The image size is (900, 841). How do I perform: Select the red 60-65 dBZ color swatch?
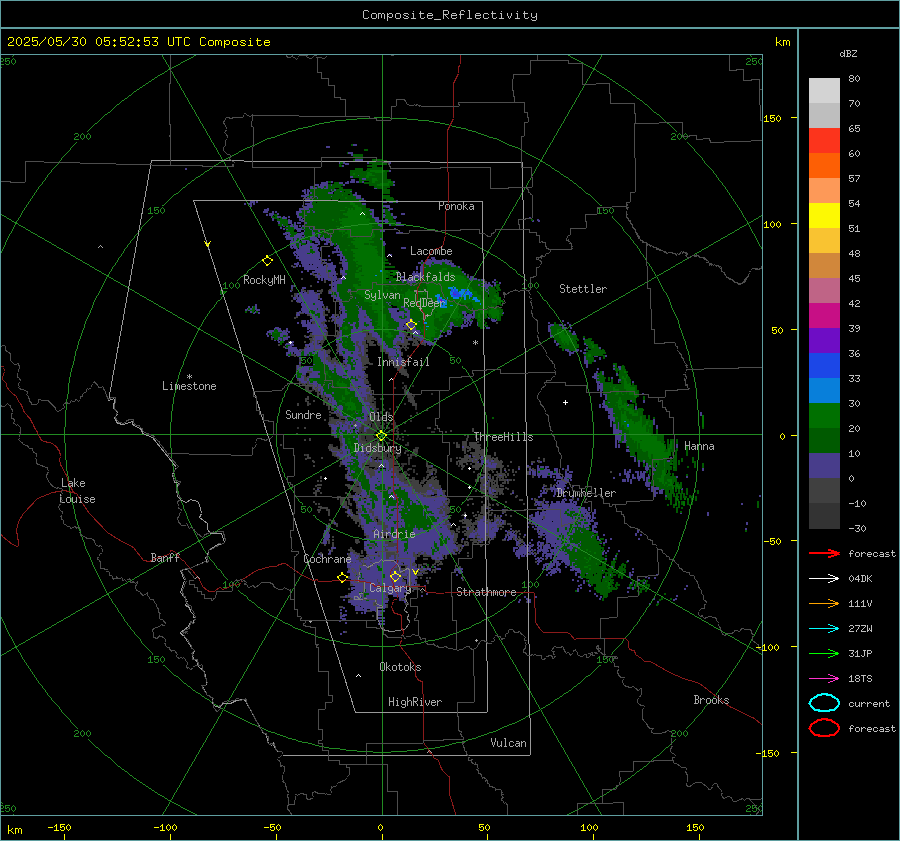click(x=824, y=141)
